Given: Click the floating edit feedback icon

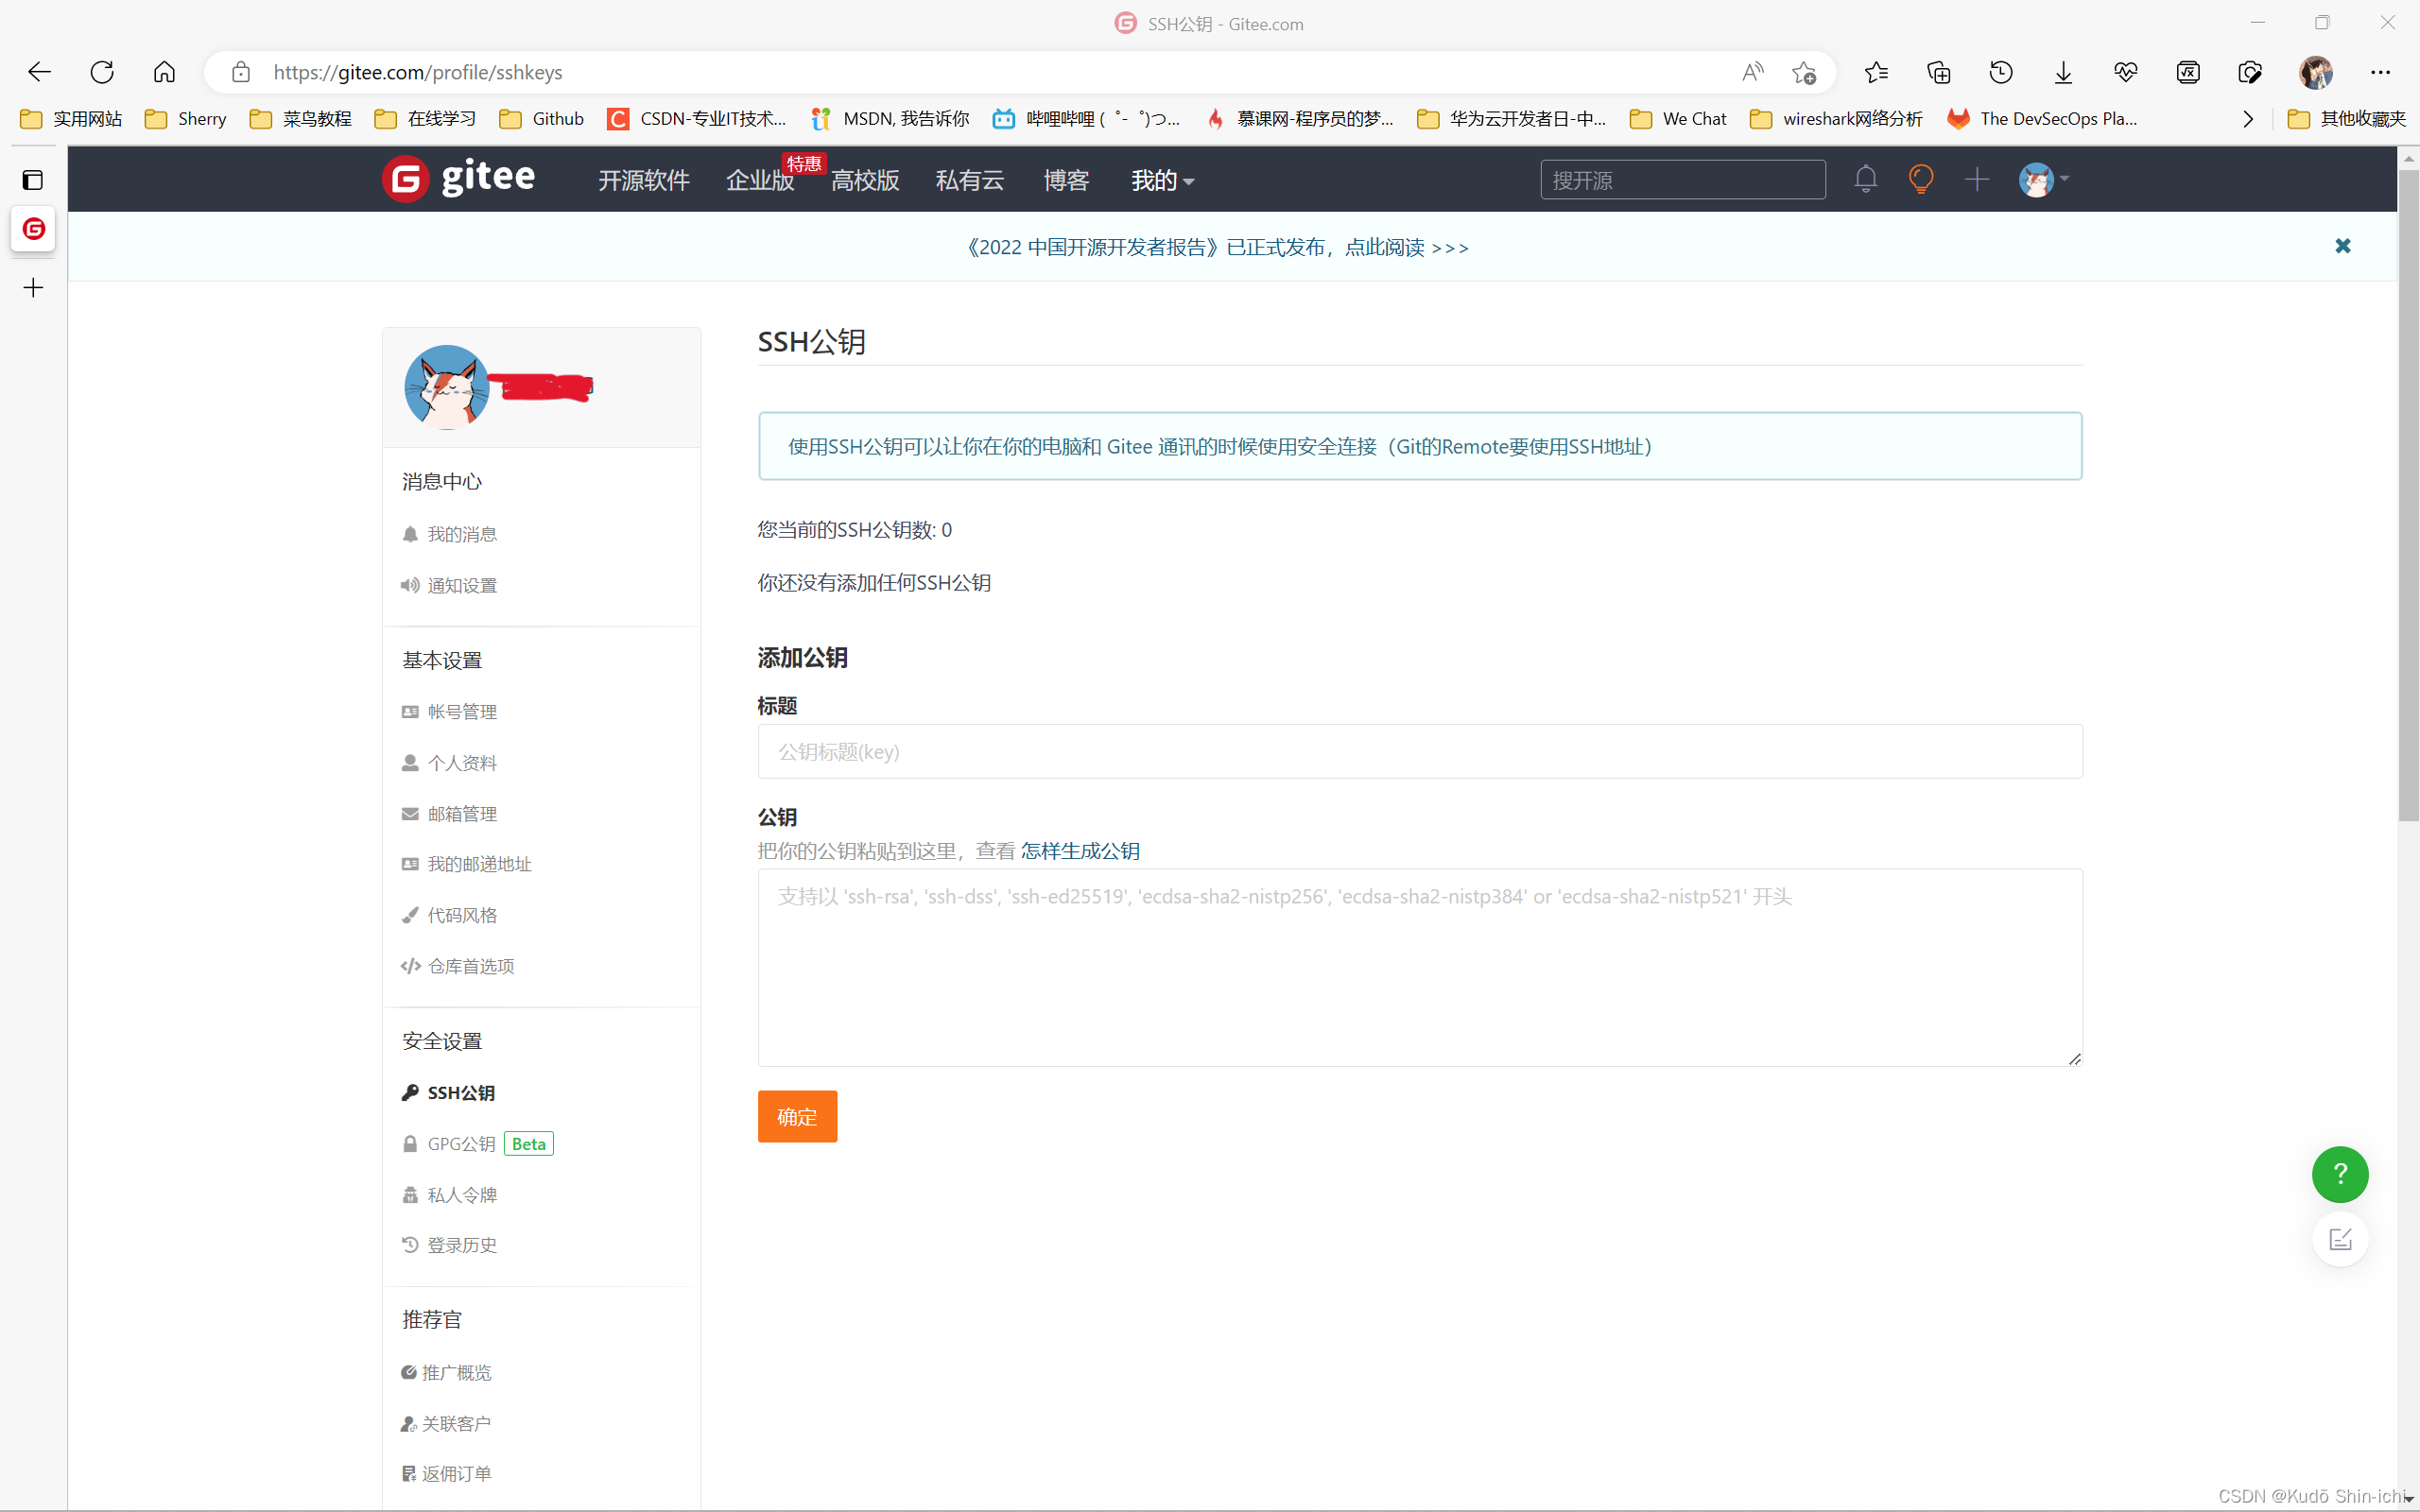Looking at the screenshot, I should point(2340,1239).
